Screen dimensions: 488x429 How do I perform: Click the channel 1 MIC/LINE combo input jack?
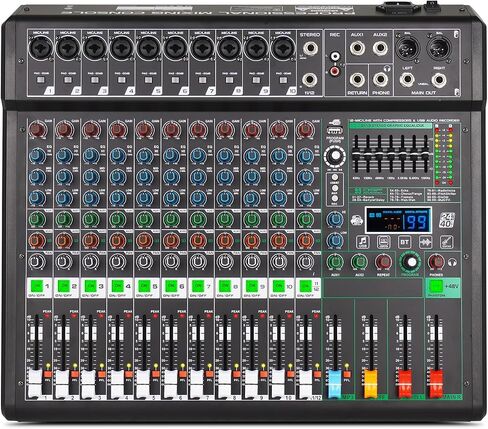click(x=41, y=48)
